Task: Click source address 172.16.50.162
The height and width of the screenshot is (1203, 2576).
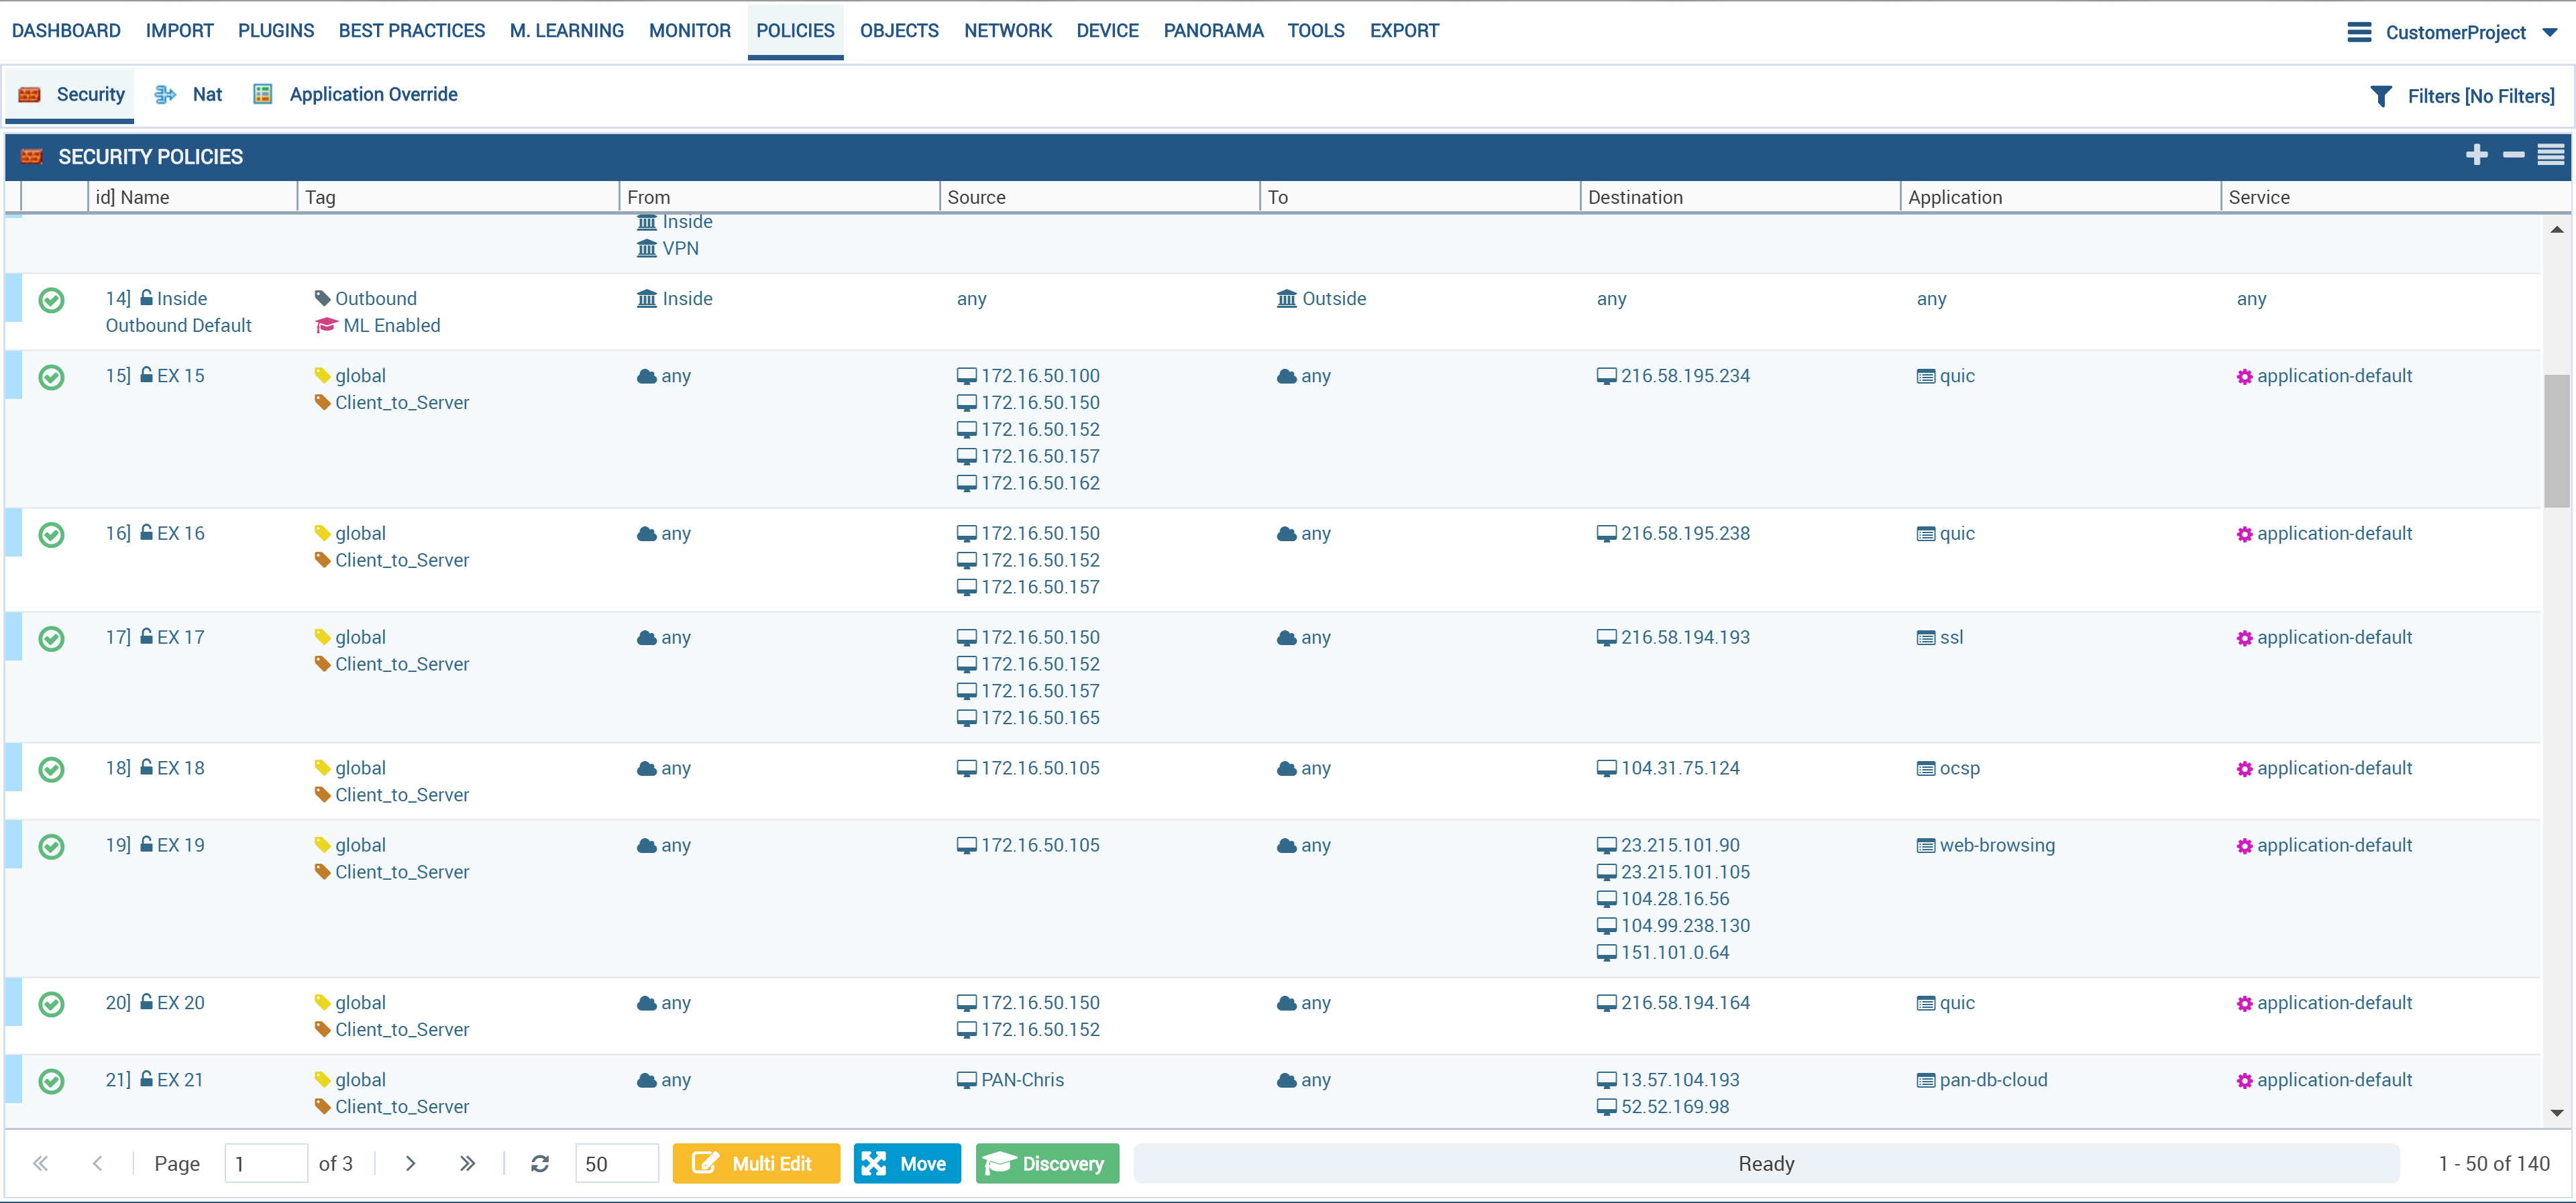Action: pos(1040,483)
